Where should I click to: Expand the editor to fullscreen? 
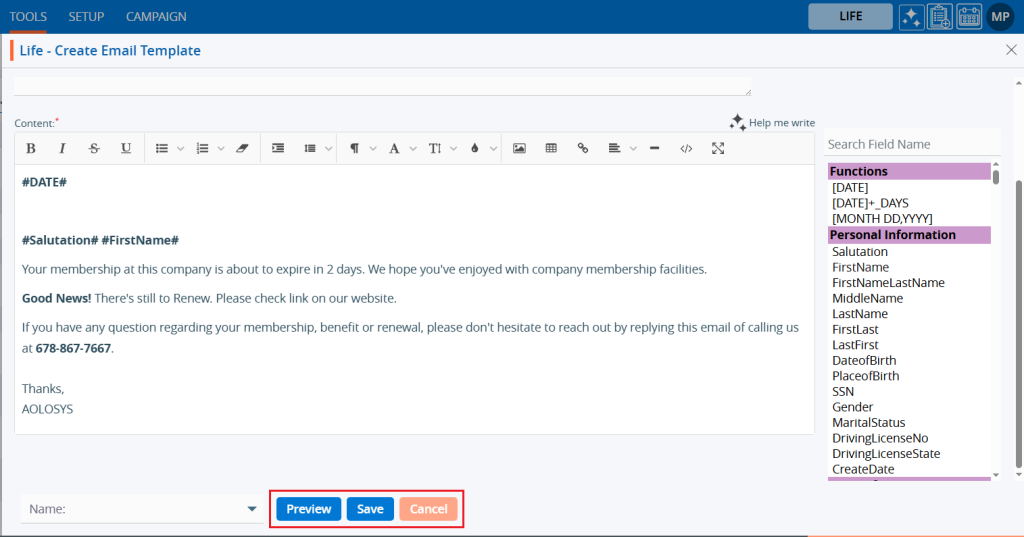(x=718, y=148)
